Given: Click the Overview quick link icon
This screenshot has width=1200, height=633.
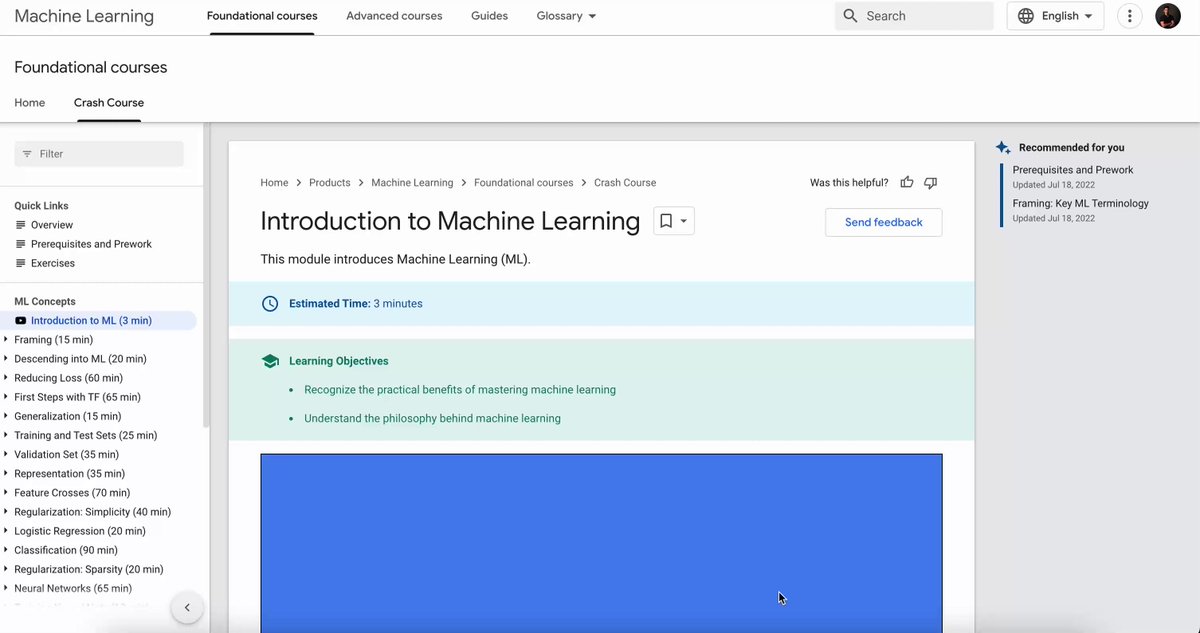Looking at the screenshot, I should pyautogui.click(x=19, y=224).
